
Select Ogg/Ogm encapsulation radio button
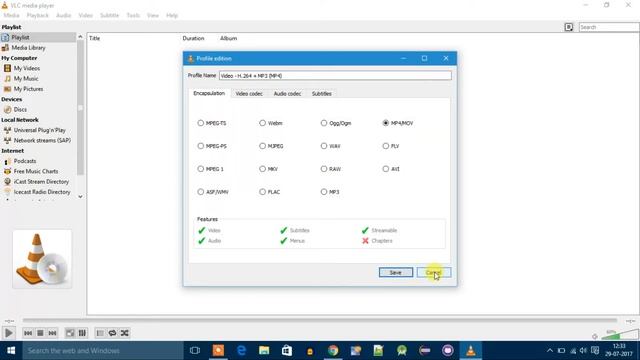tap(324, 123)
